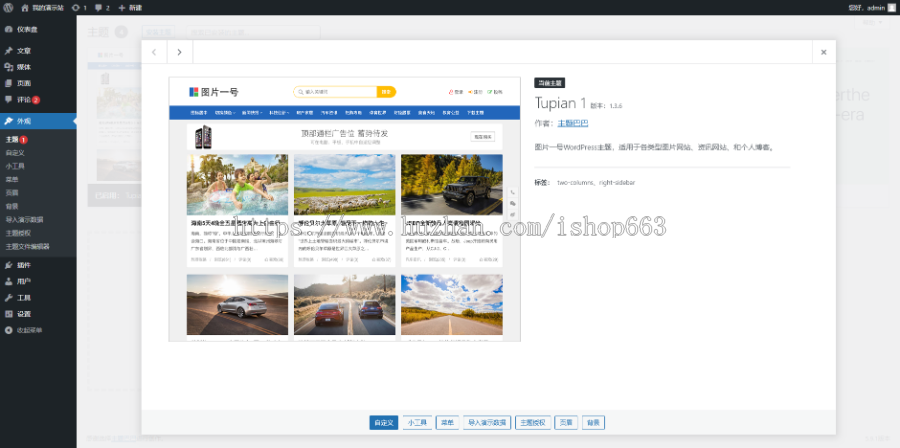The height and width of the screenshot is (448, 900).
Task: Open the WordPress logo menu
Action: coord(9,7)
